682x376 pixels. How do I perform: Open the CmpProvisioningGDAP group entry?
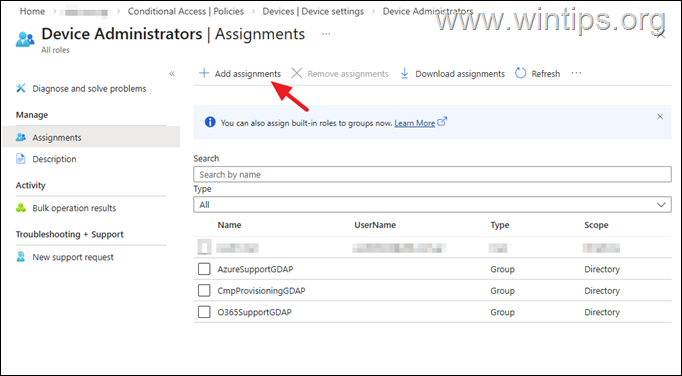[x=261, y=291]
